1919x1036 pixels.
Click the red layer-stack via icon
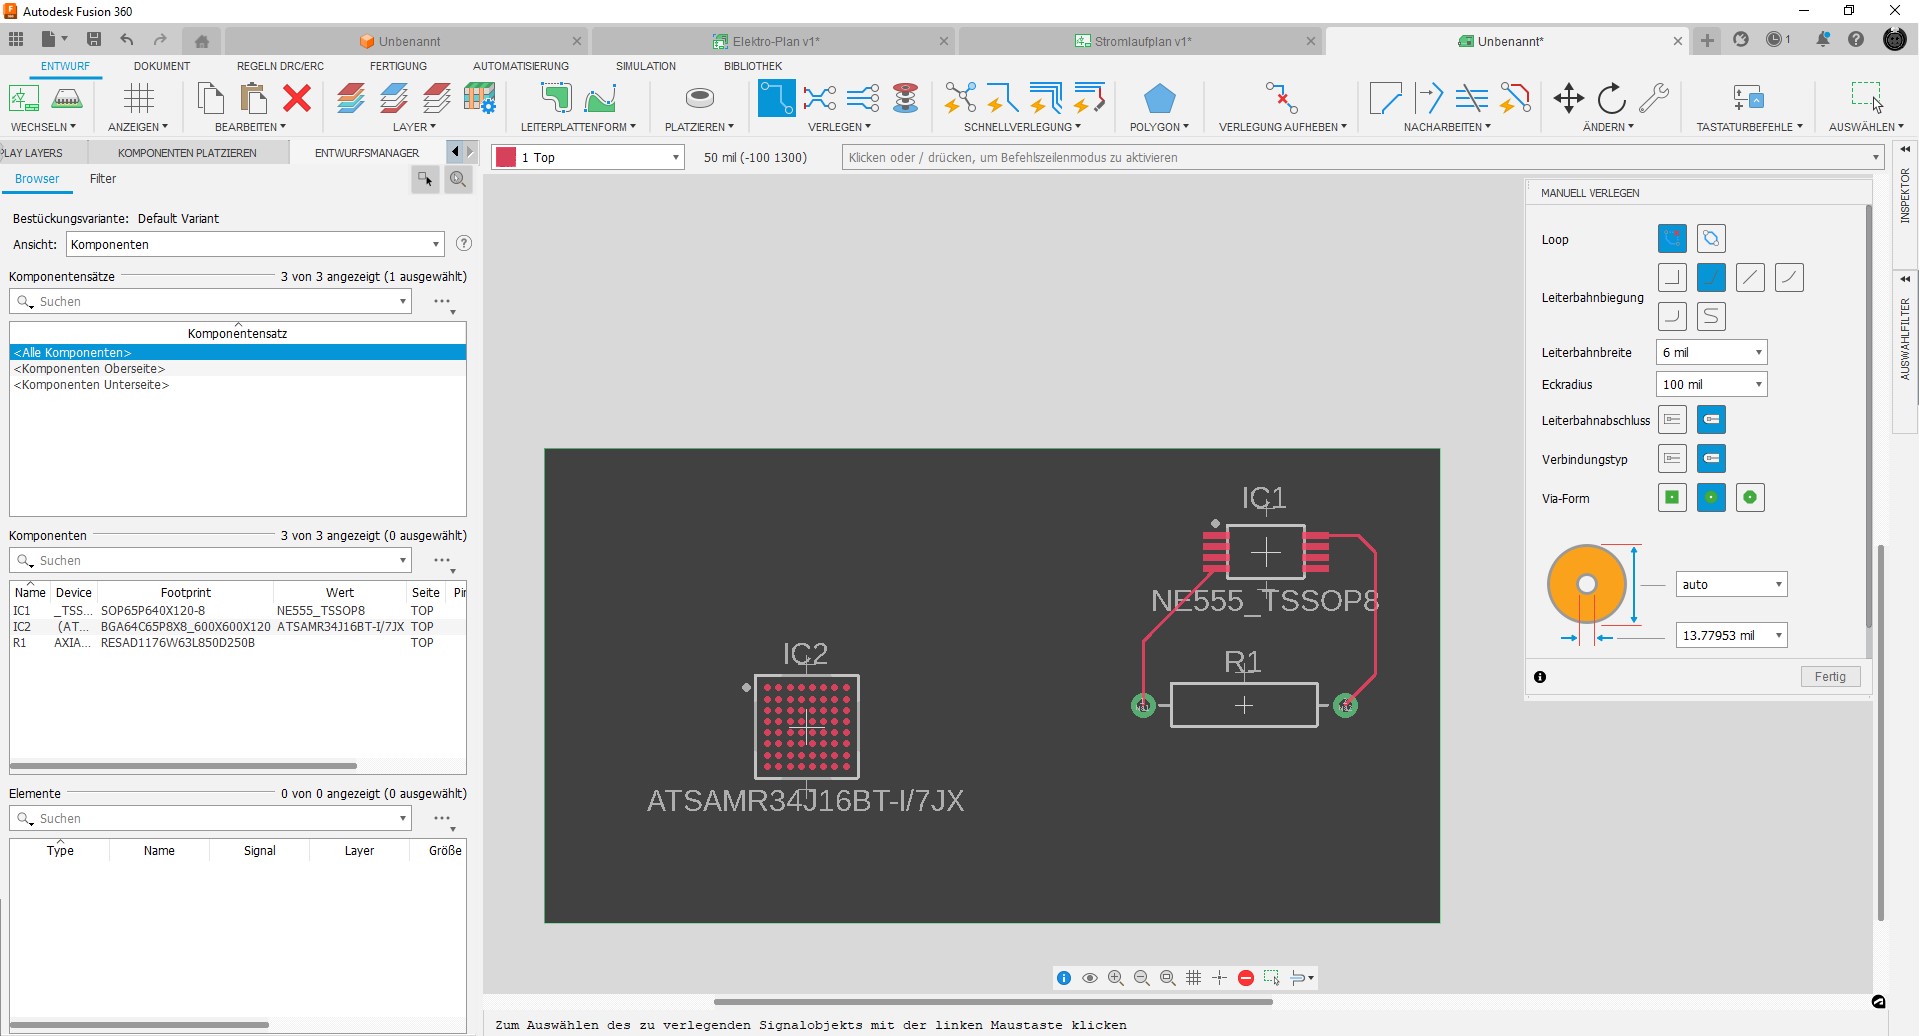tap(906, 98)
